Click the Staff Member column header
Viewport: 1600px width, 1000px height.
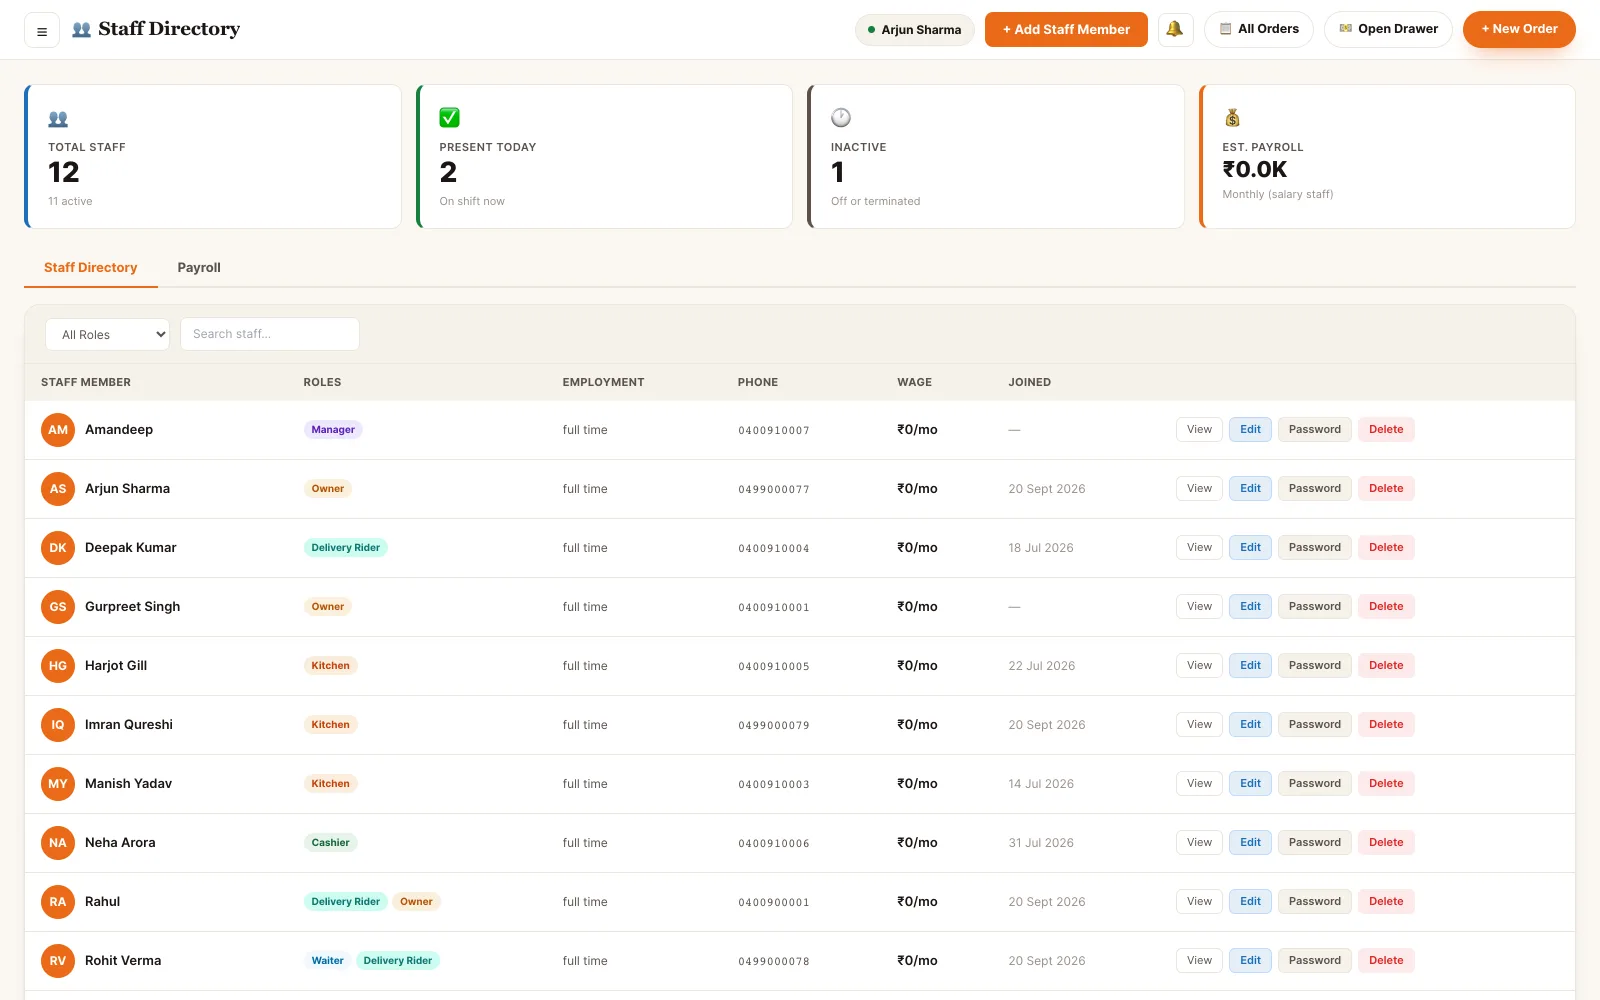(86, 382)
